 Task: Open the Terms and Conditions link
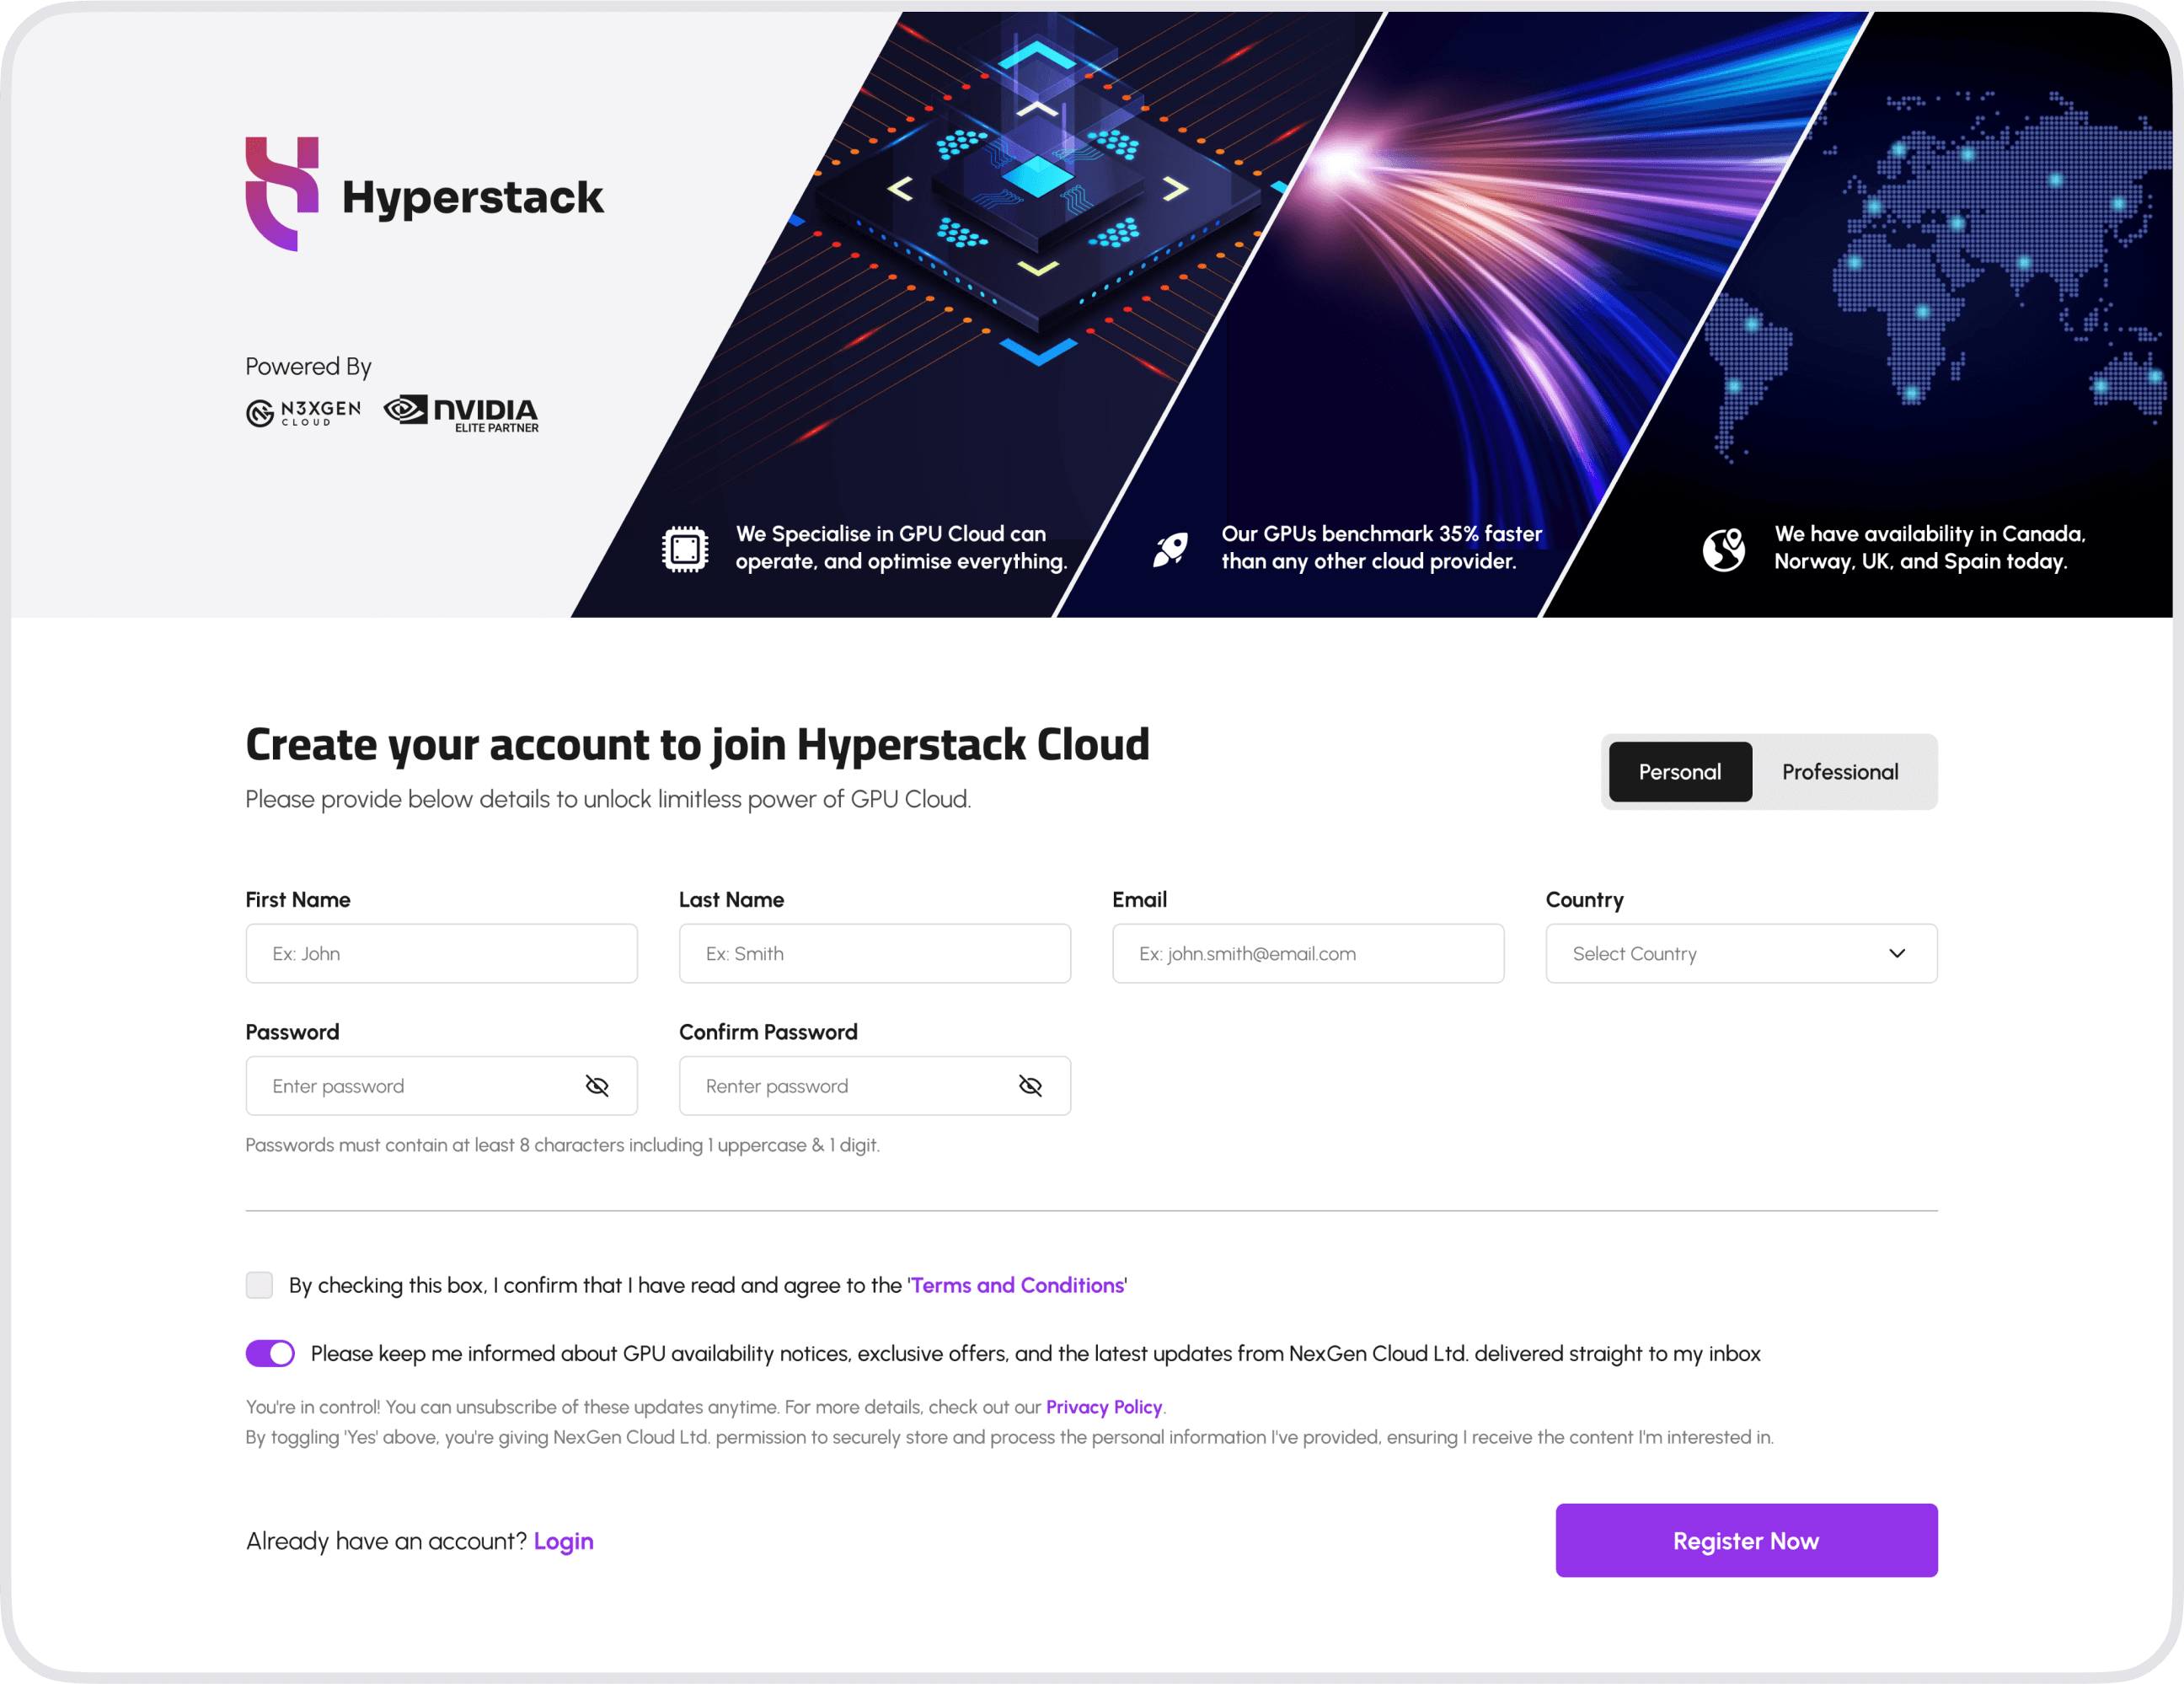click(1017, 1285)
